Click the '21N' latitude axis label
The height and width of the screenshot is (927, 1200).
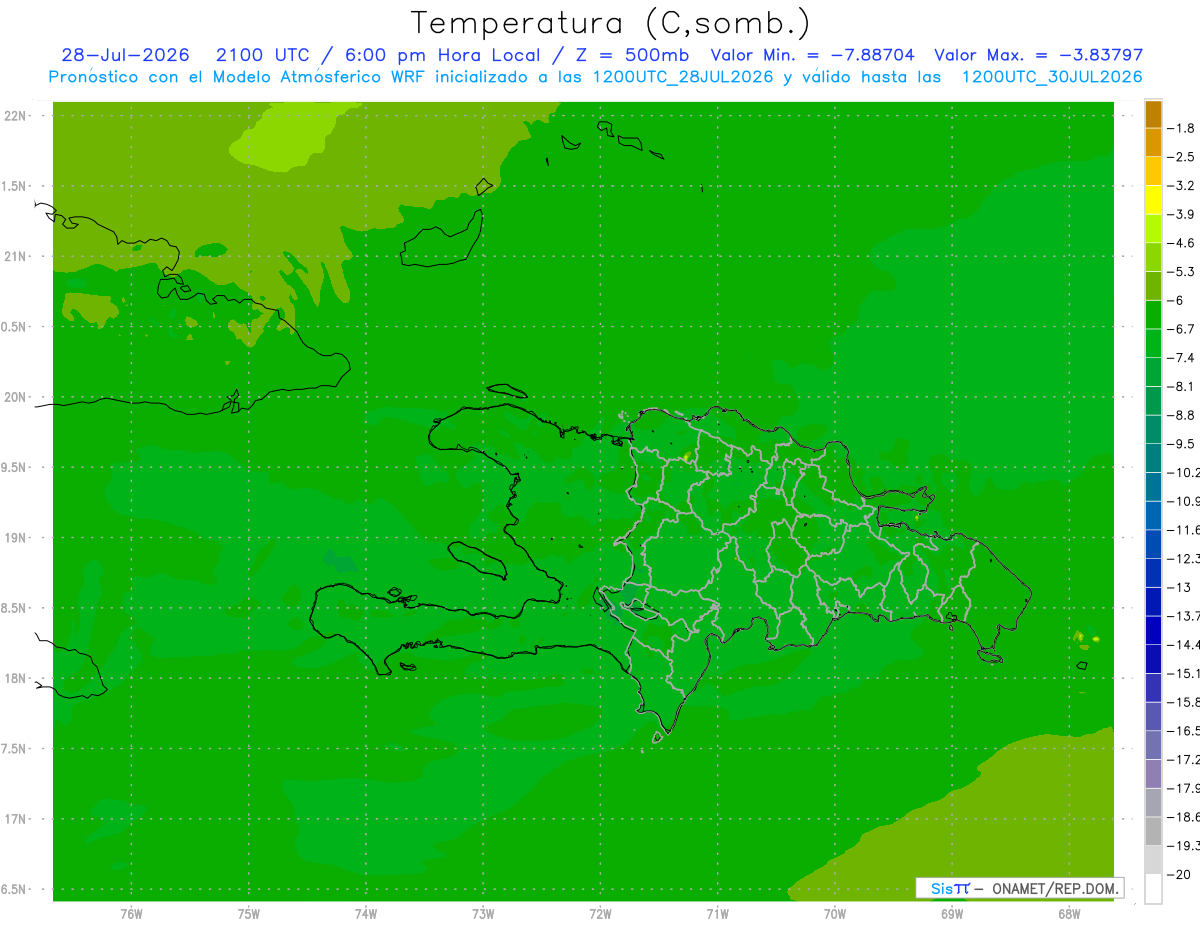16,256
